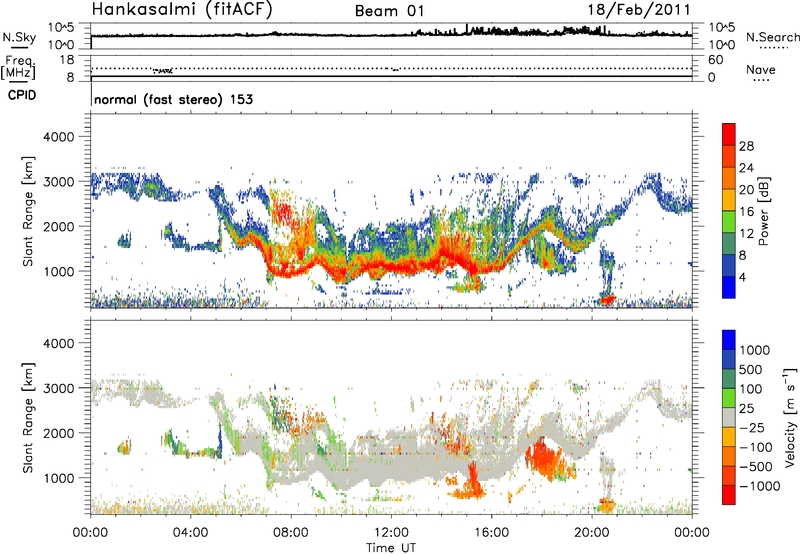Pick the light green 12-16 dB Power segment
800x554 pixels.
[729, 222]
